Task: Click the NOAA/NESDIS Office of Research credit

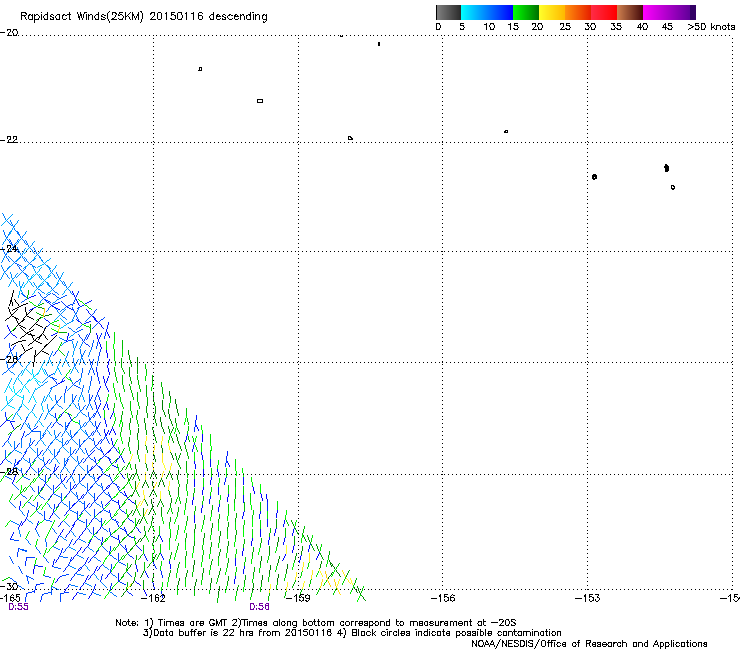Action: click(589, 644)
